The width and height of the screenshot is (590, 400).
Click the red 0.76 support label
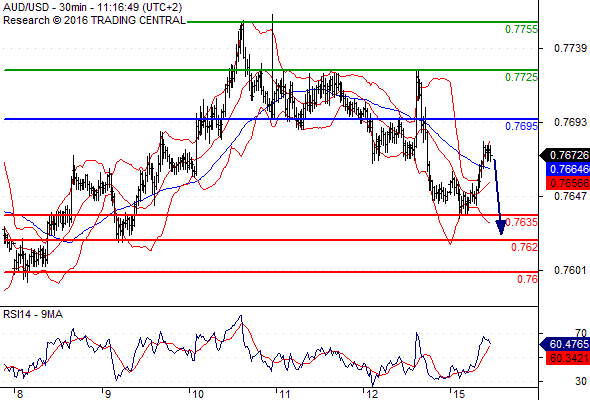click(x=527, y=279)
